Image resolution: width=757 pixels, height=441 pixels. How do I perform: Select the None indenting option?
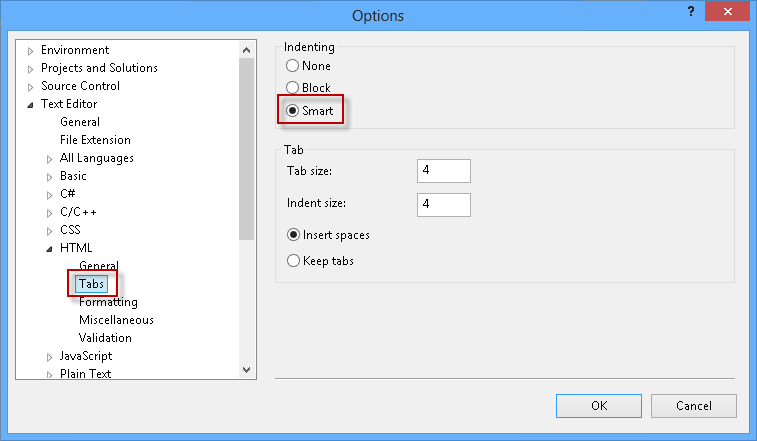[x=293, y=66]
